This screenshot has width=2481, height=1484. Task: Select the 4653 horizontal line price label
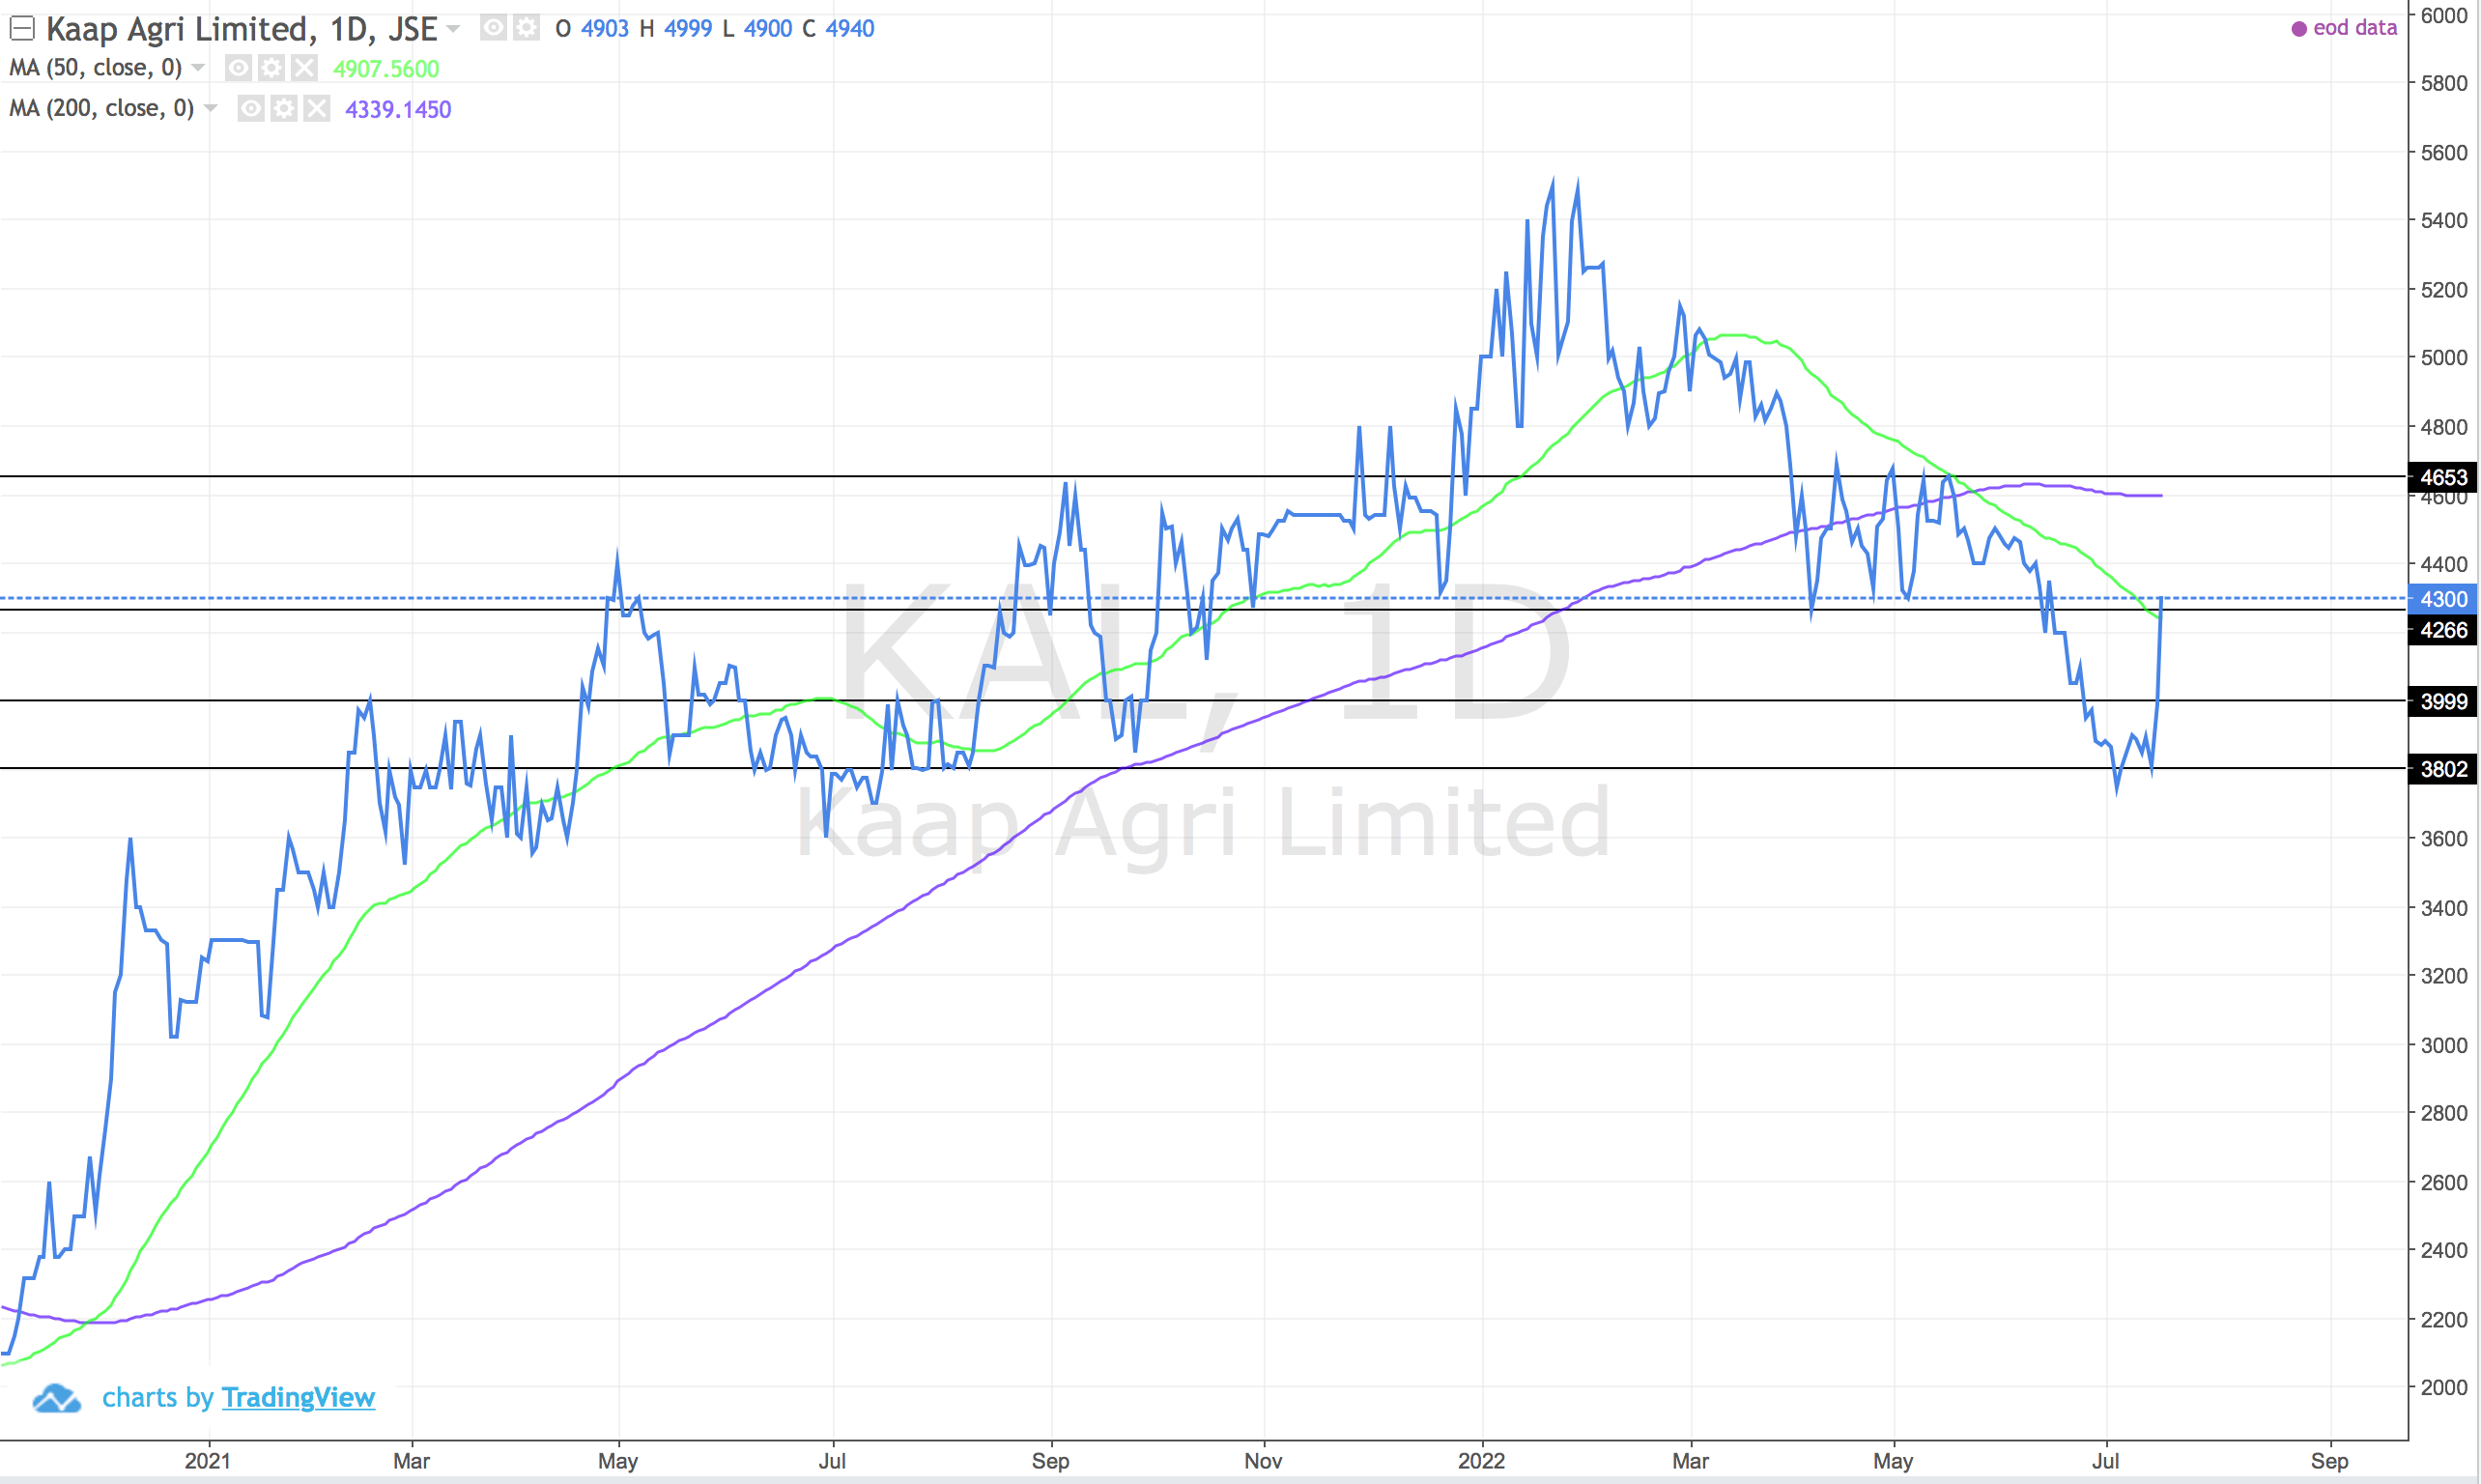[x=2443, y=477]
